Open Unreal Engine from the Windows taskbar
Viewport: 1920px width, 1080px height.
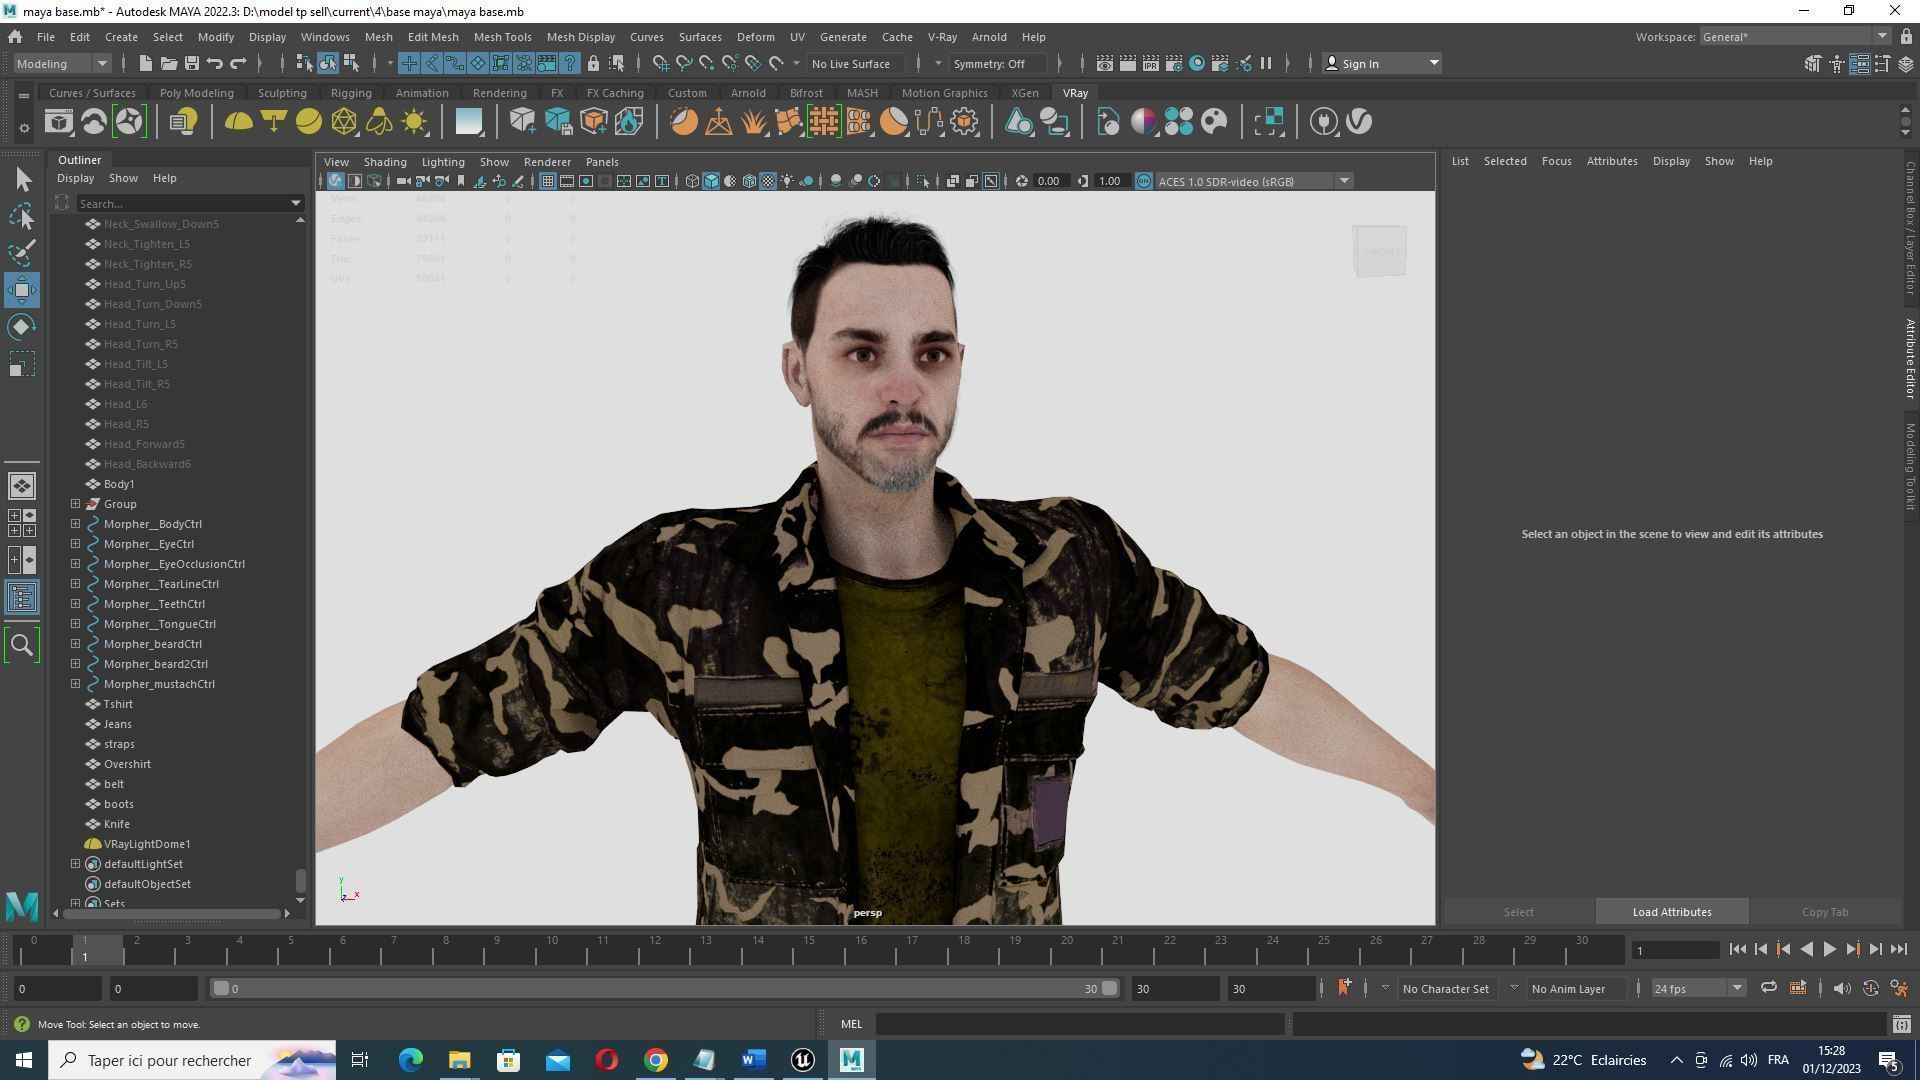click(x=802, y=1060)
